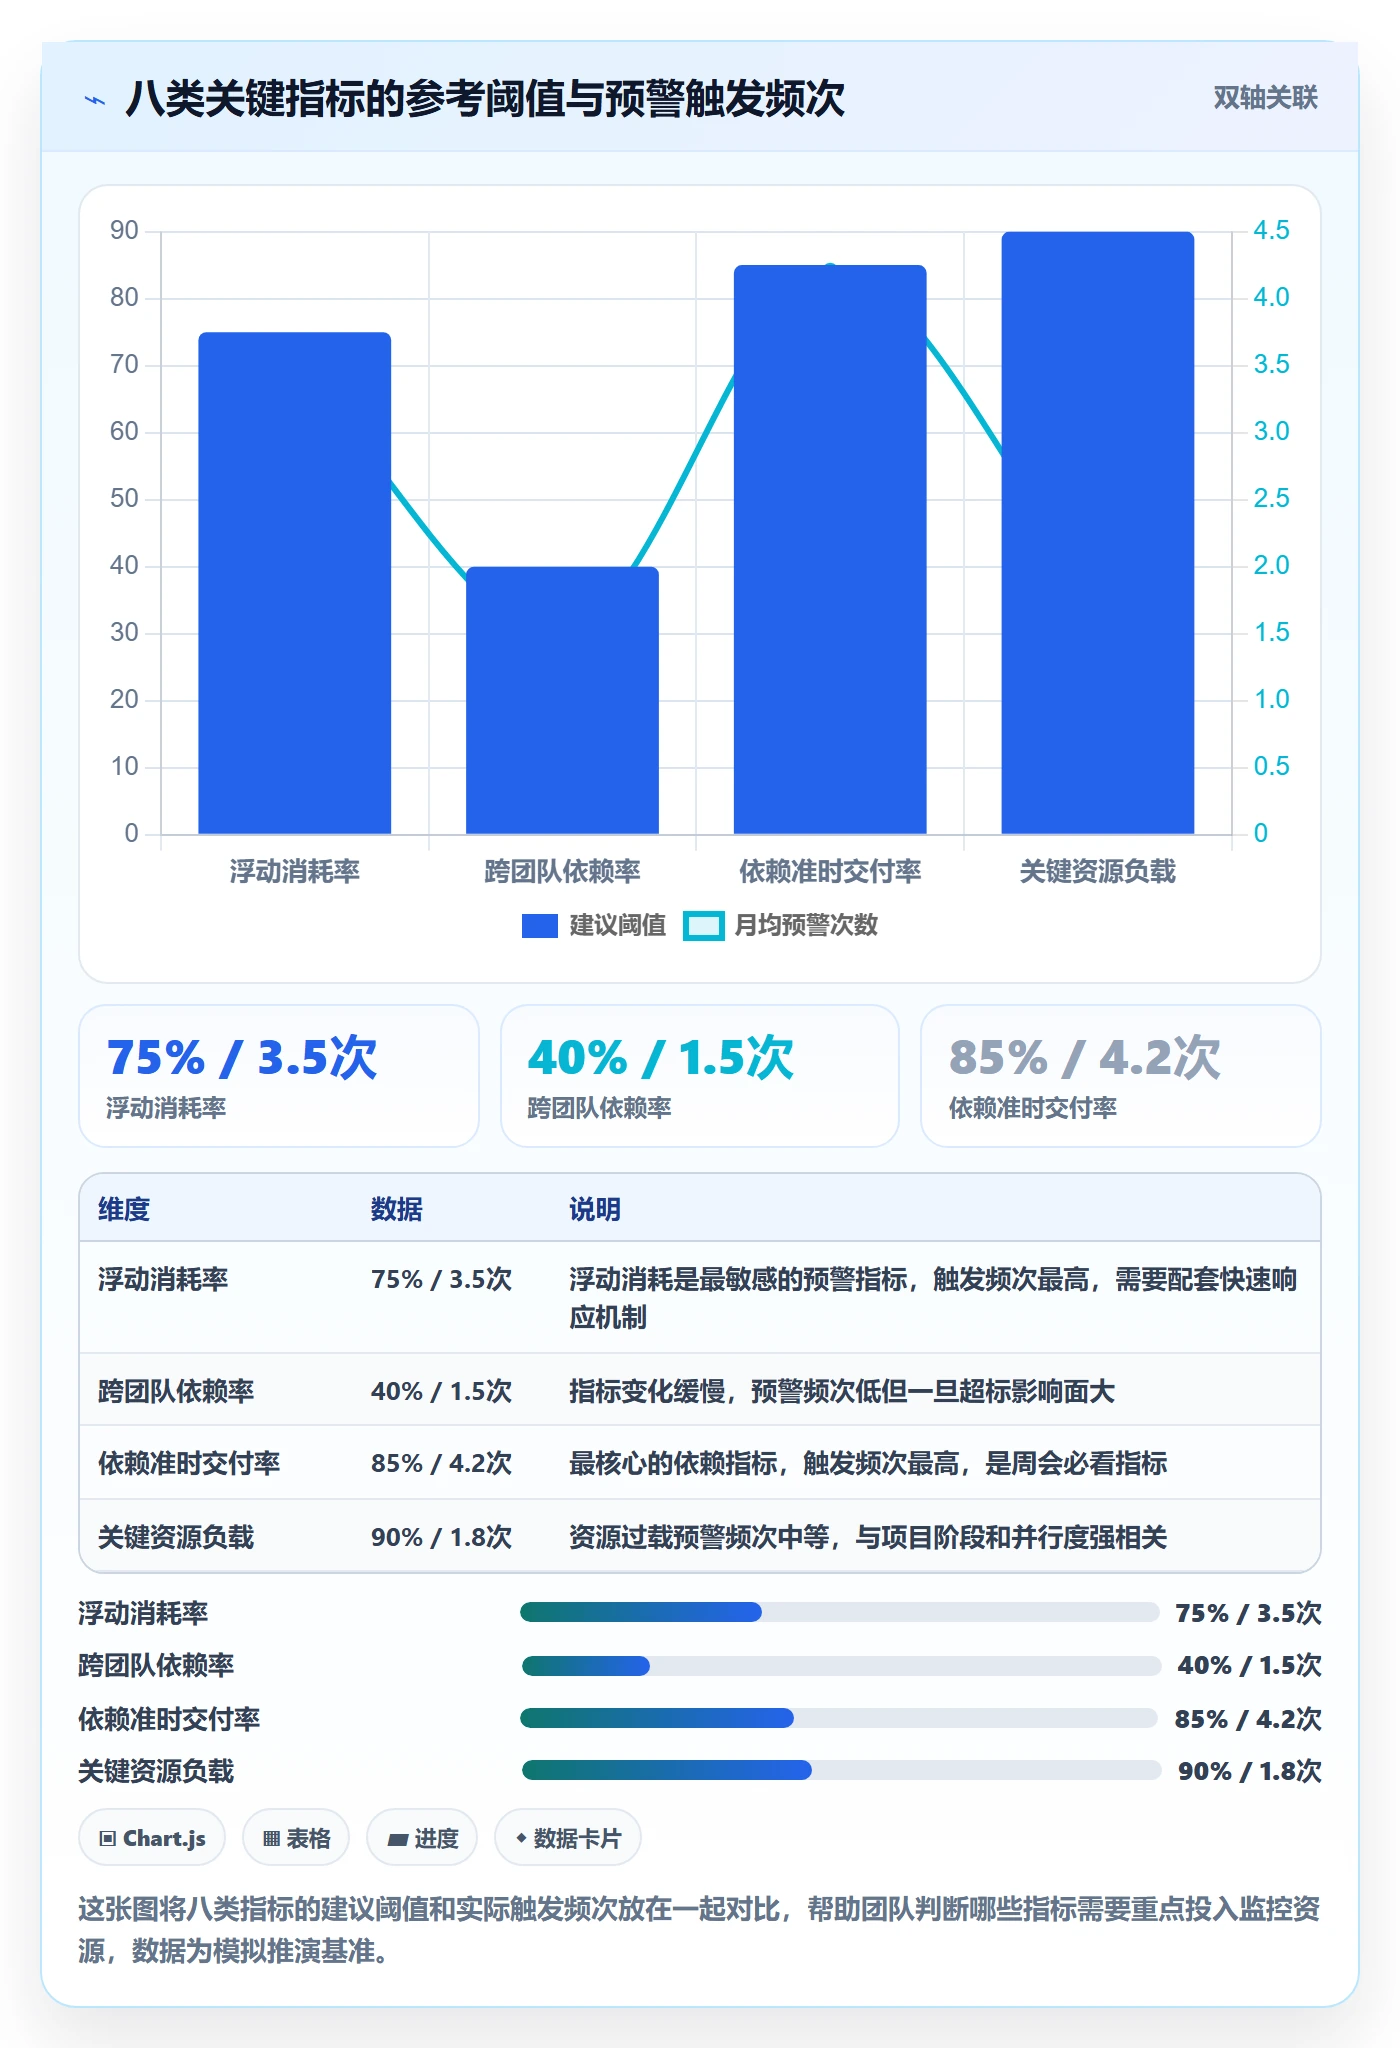Screen dimensions: 1400x2048
Task: Click the 浮动消耗率 progress bar
Action: click(839, 1612)
